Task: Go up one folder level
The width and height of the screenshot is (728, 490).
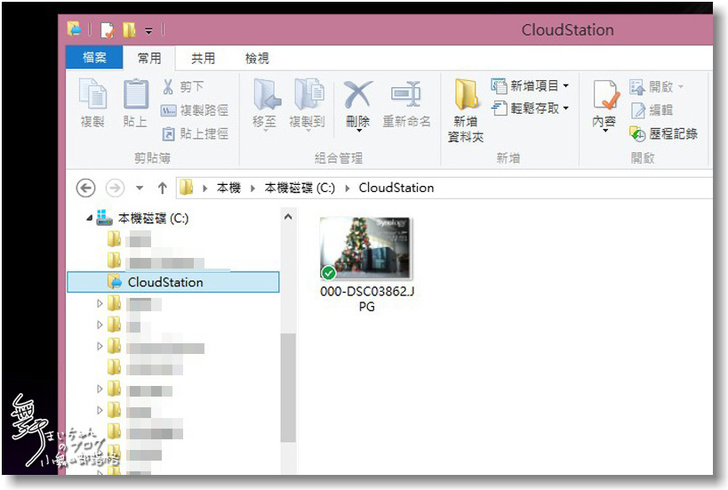Action: (162, 188)
